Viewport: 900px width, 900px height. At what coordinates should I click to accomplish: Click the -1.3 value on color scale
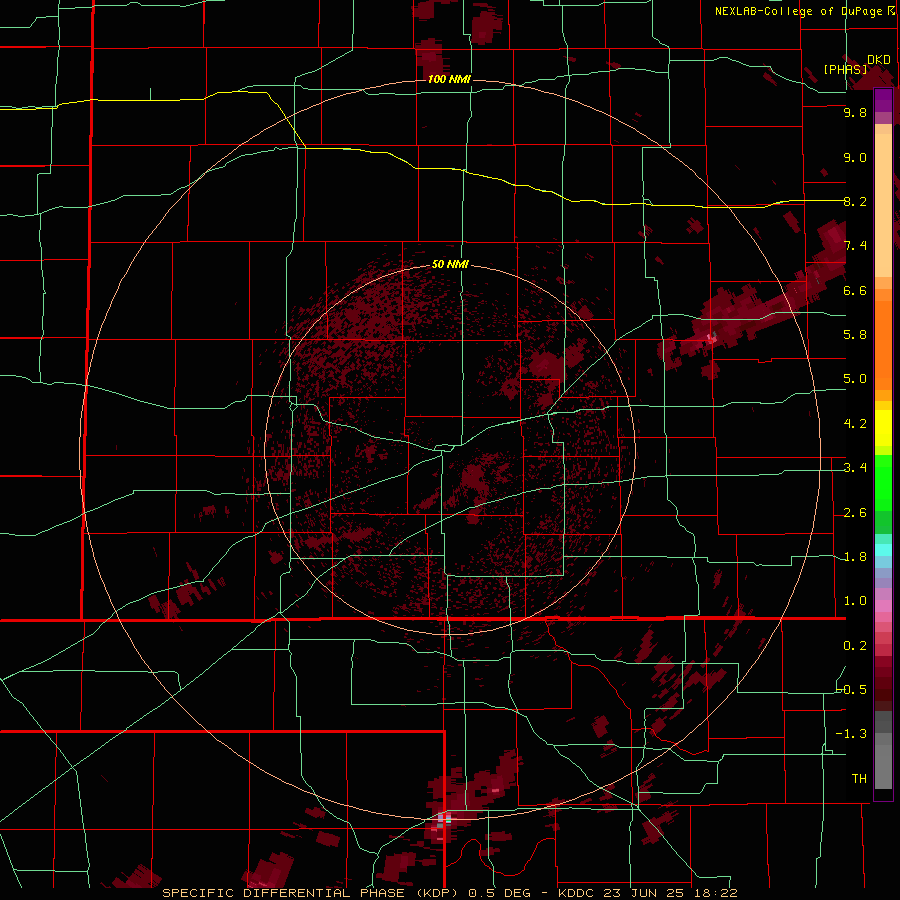click(852, 734)
